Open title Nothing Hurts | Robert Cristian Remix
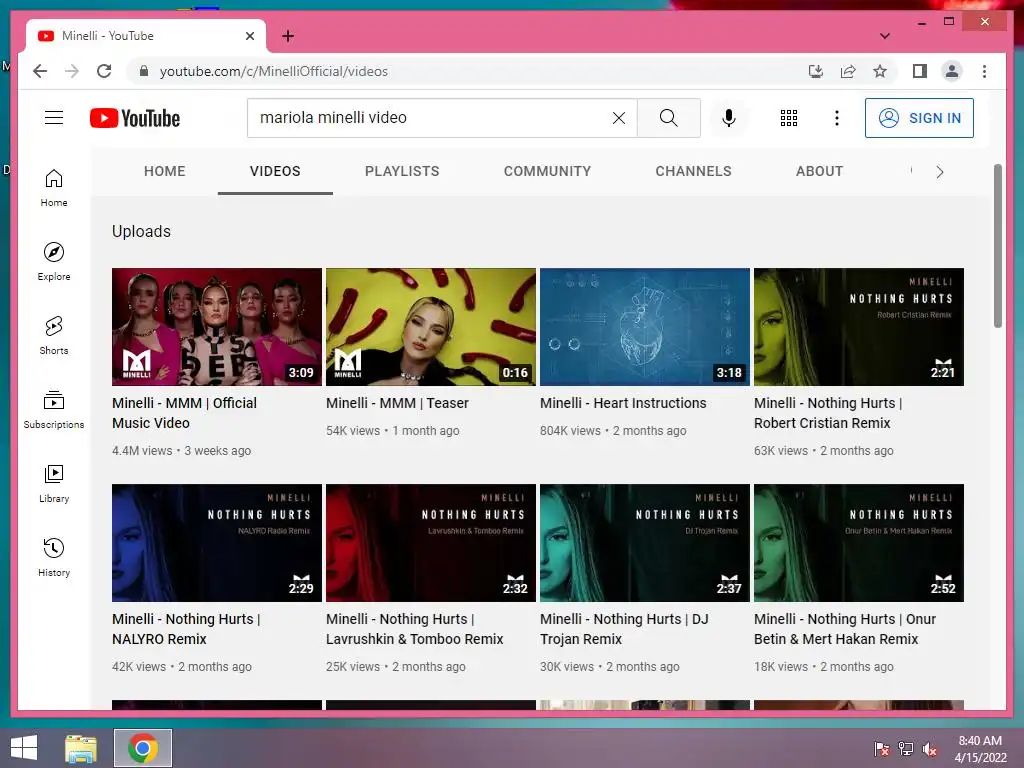Image resolution: width=1024 pixels, height=768 pixels. 828,413
